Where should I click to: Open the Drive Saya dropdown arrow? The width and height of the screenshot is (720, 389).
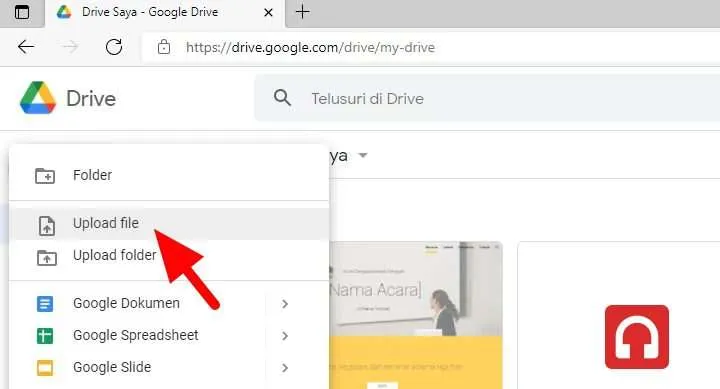363,155
